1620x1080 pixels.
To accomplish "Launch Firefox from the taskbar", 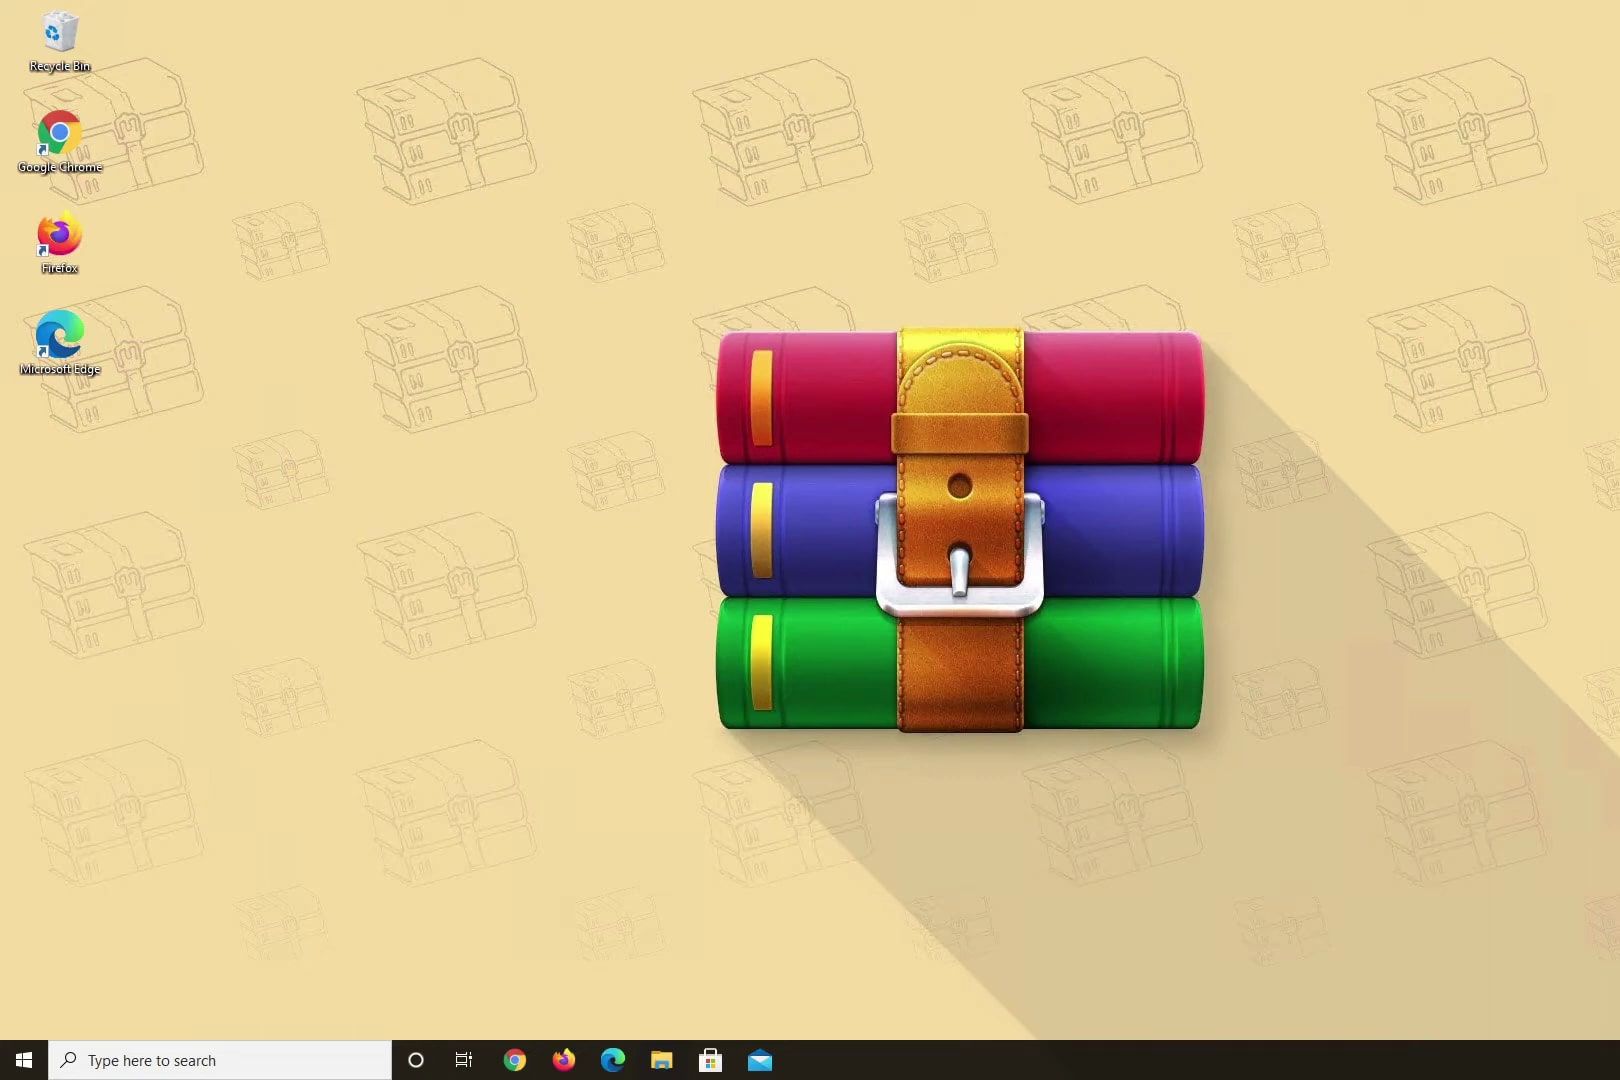I will (x=564, y=1060).
